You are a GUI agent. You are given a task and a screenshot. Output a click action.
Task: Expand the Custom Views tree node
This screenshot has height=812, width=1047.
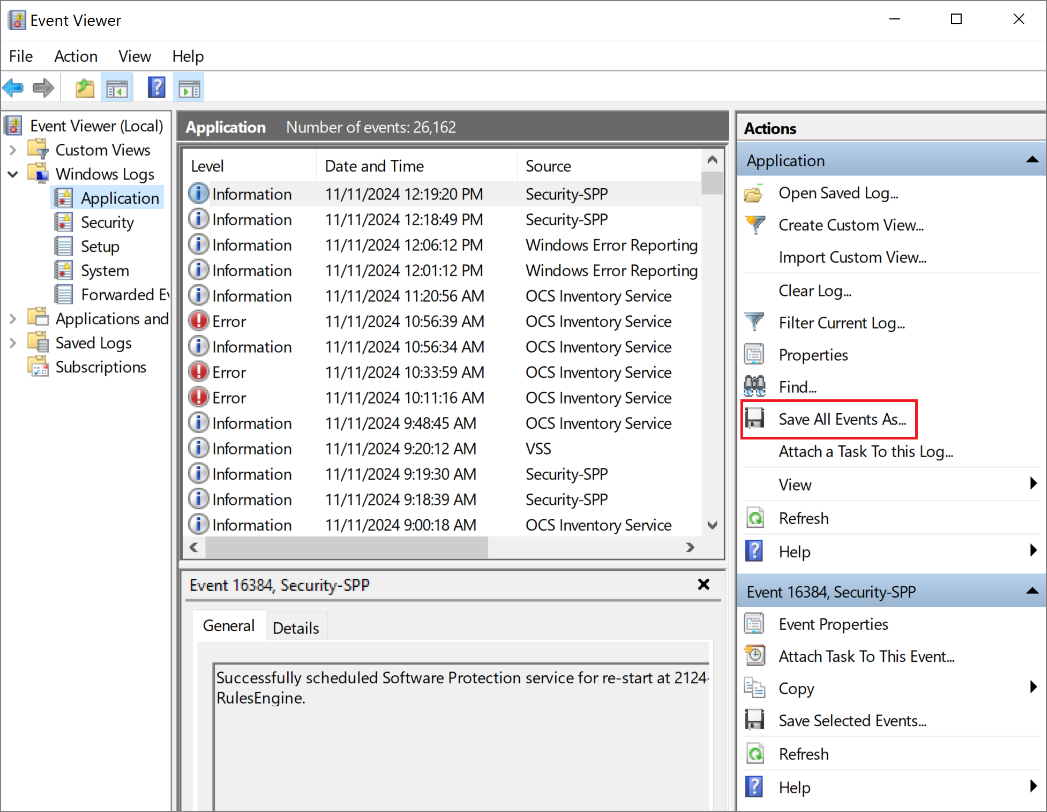(x=13, y=150)
